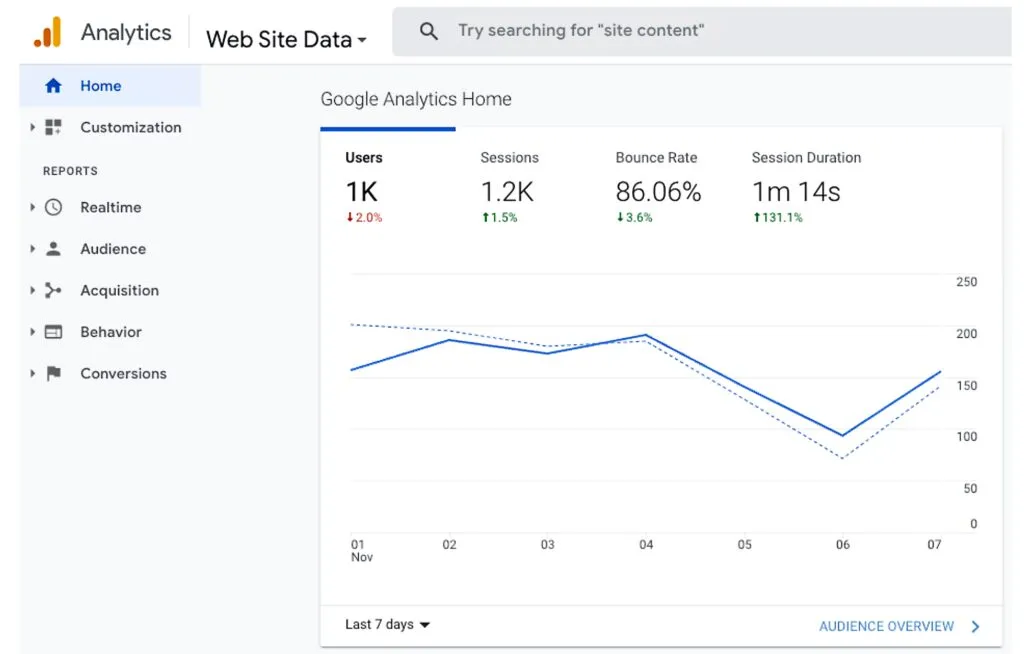Screen dimensions: 1024x654
Task: Click the 01 Nov axis label
Action: tap(361, 551)
